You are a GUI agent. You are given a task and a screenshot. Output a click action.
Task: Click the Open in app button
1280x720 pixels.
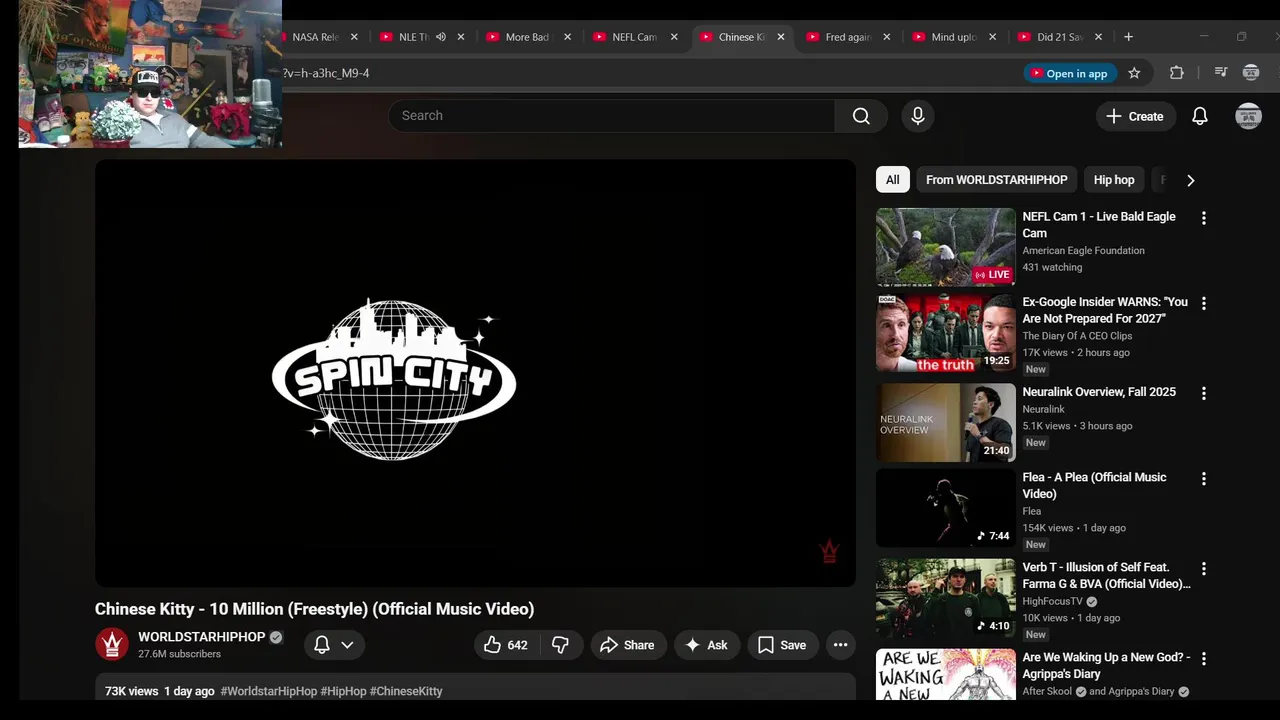(x=1070, y=73)
